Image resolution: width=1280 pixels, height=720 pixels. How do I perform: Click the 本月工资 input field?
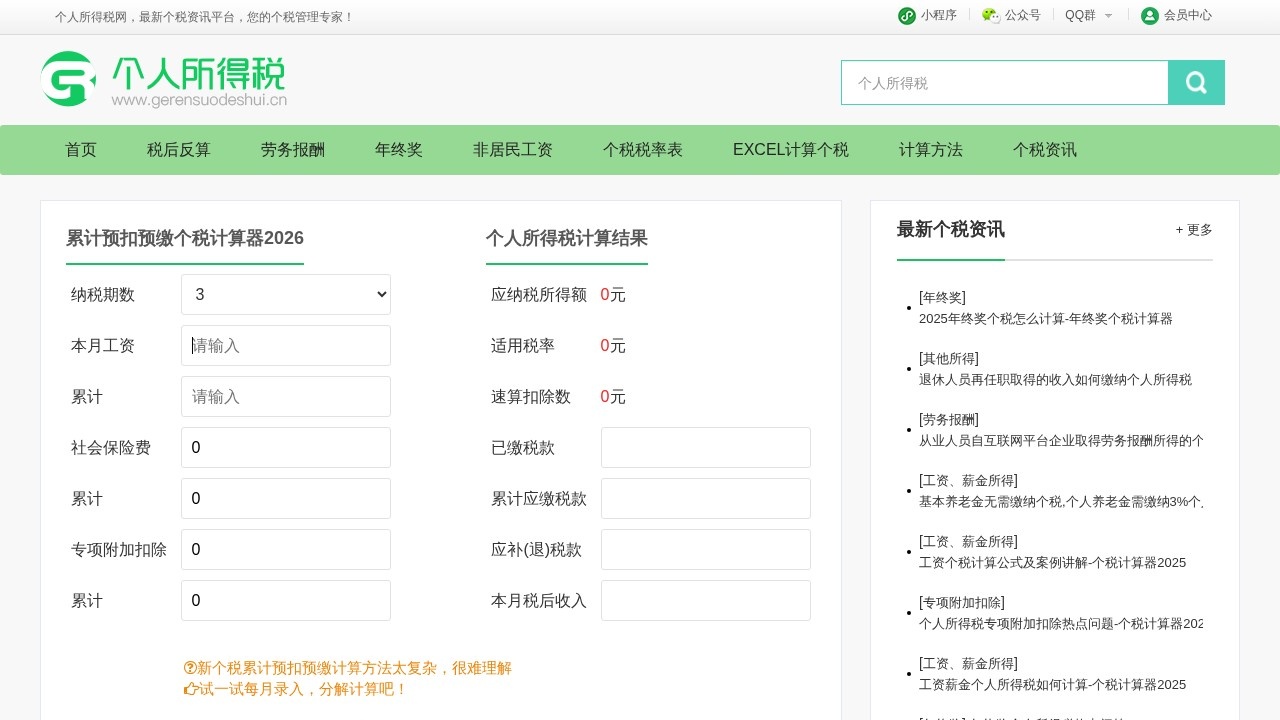click(x=285, y=345)
